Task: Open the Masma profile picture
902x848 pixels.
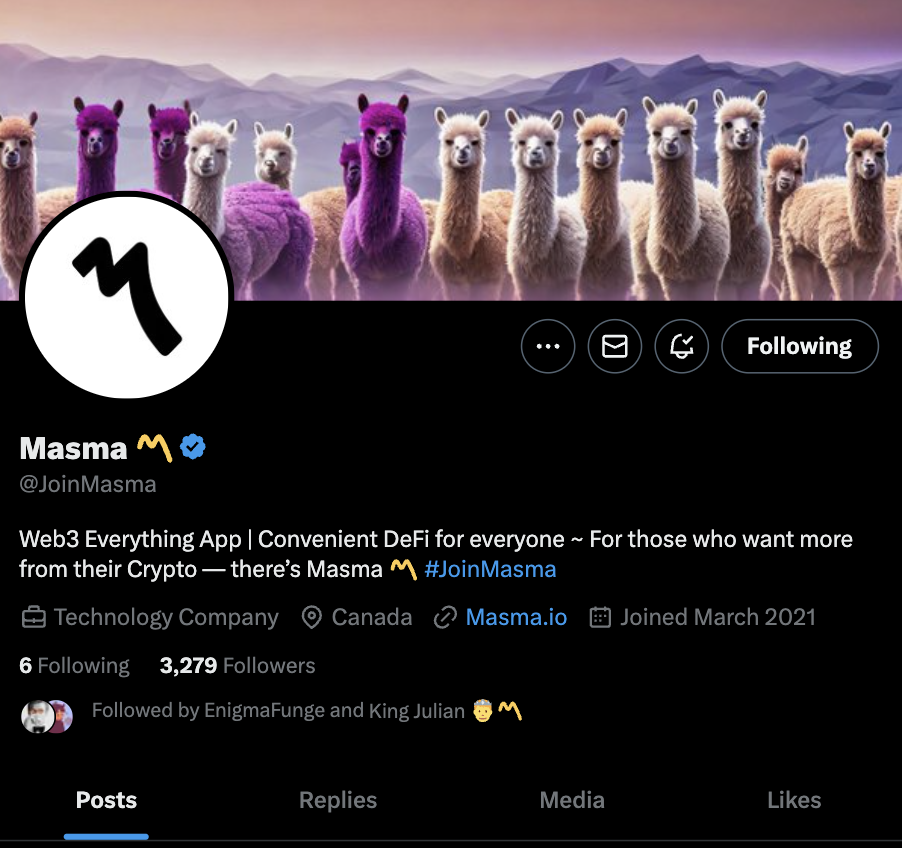Action: 127,296
